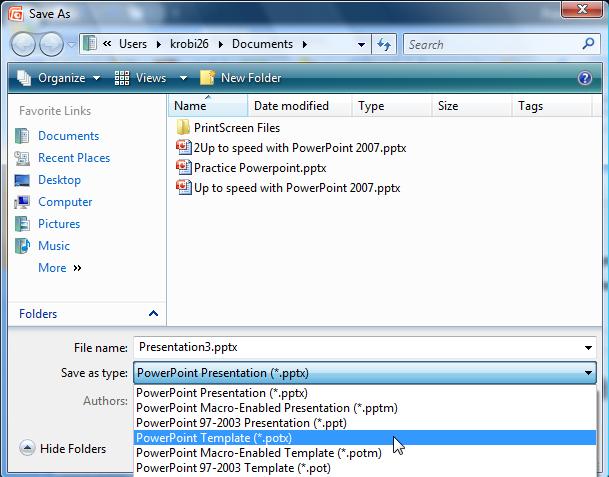
Task: Click icon of 2Up to speed pptx file
Action: [x=183, y=147]
